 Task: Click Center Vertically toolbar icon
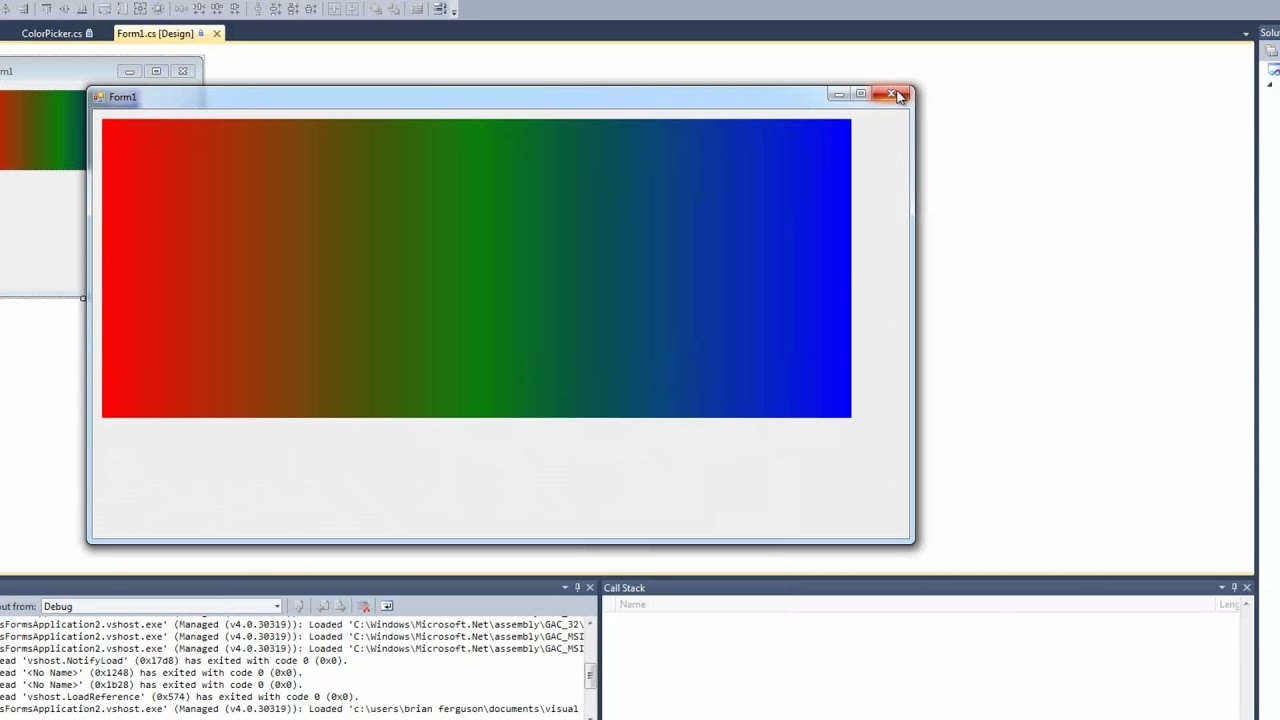tap(352, 9)
